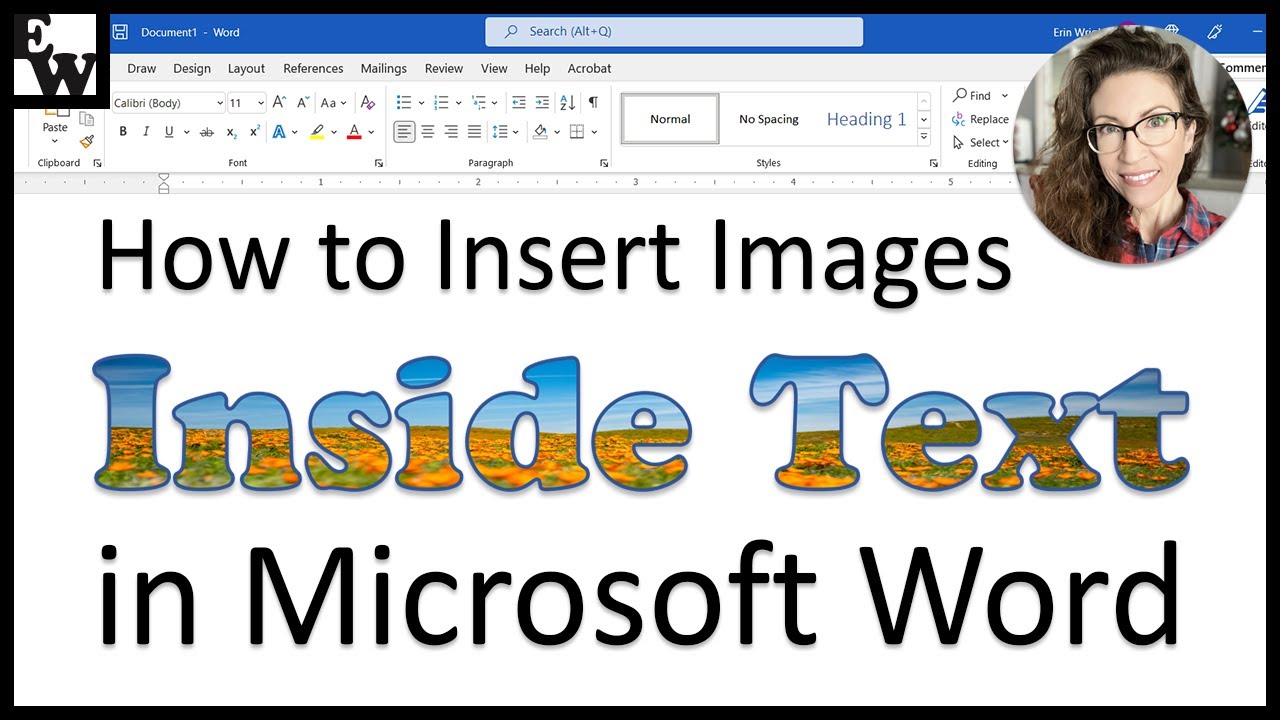Open the View ribbon tab
Screen dimensions: 1280x720
pos(494,69)
